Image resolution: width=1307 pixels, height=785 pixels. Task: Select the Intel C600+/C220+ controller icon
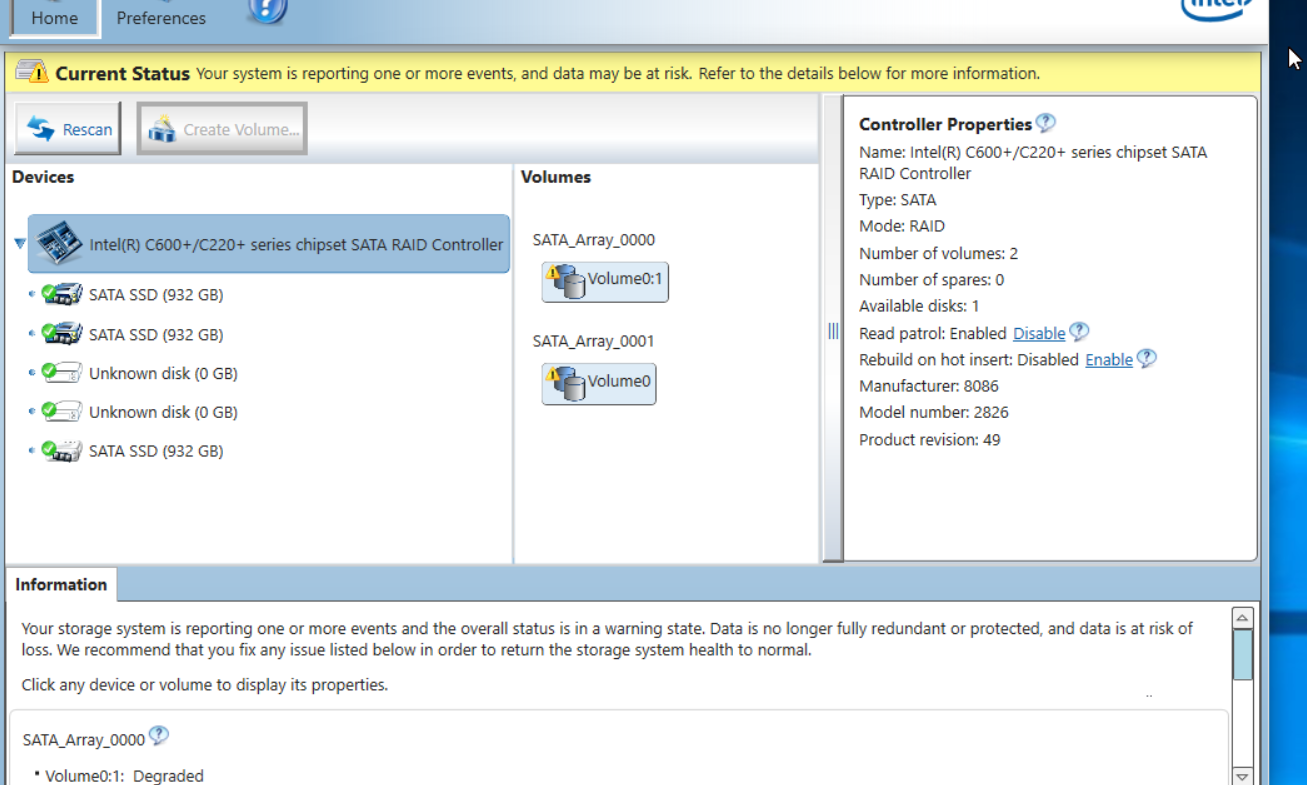[59, 243]
